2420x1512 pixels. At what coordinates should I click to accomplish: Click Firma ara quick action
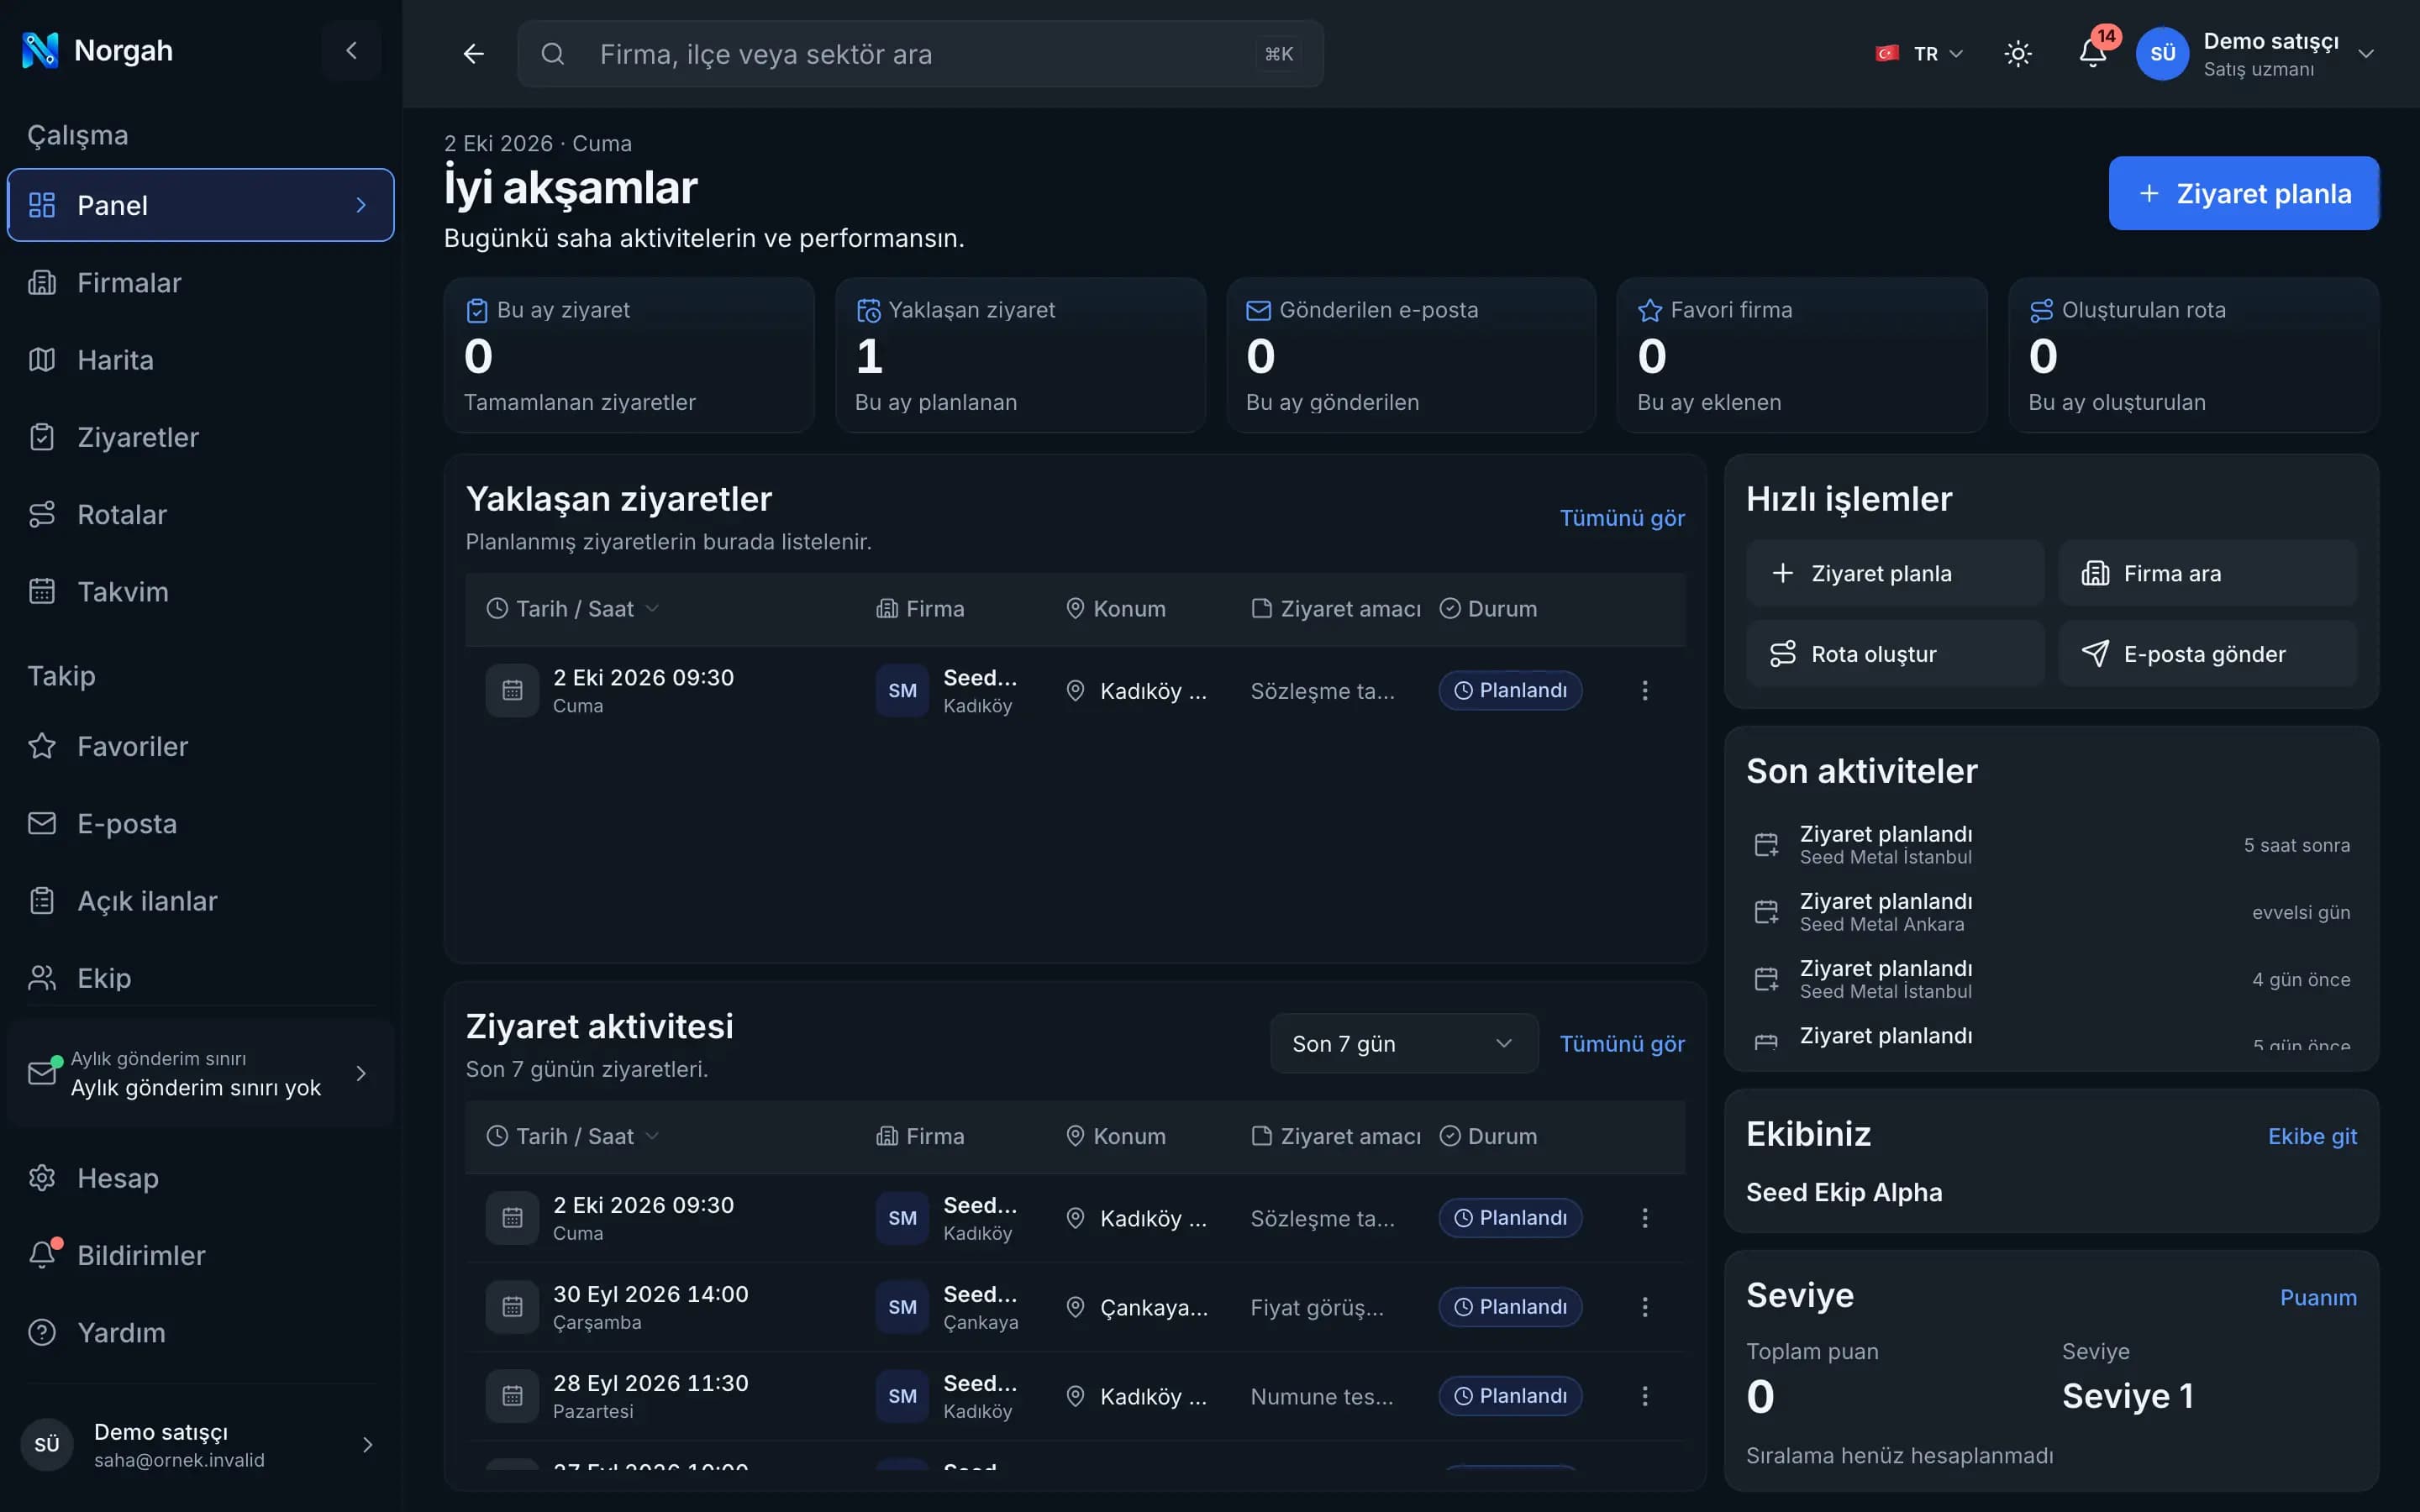tap(2207, 573)
